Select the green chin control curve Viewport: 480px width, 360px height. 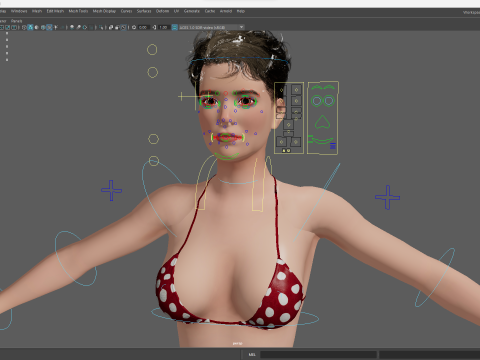[227, 157]
